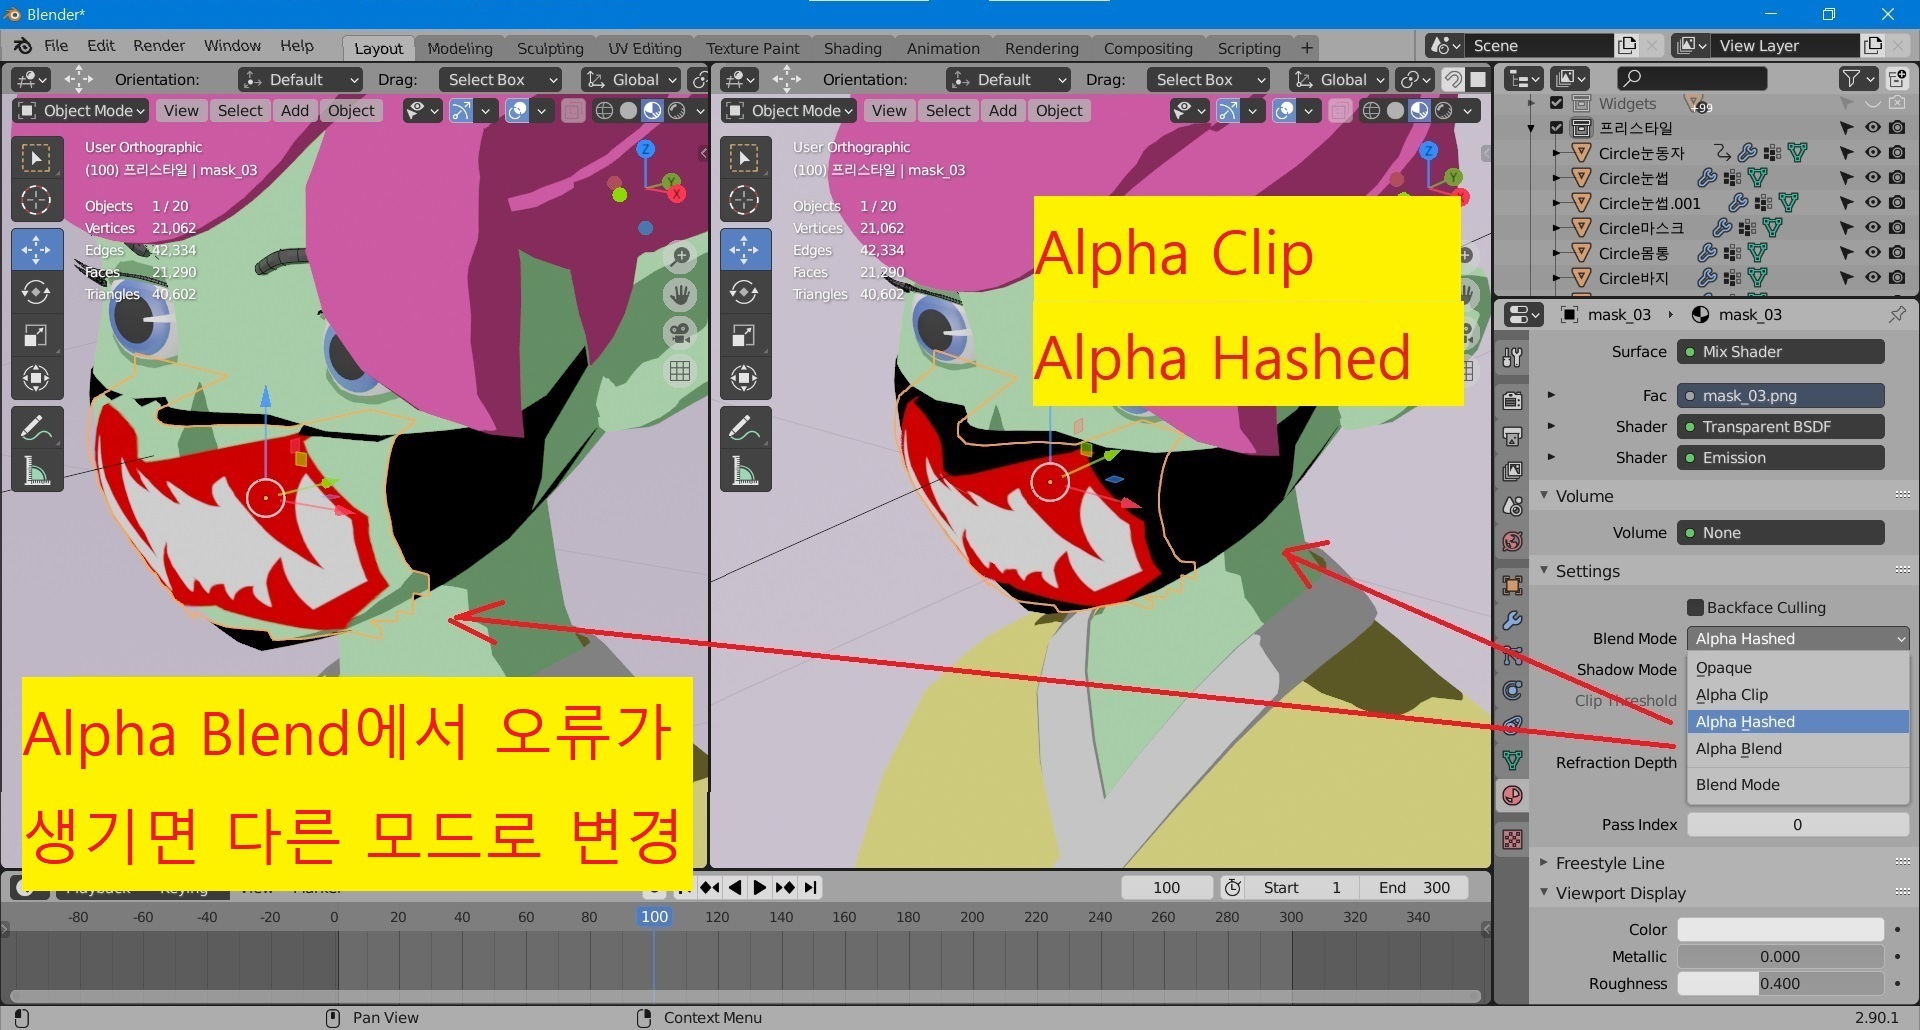Select the Rotate tool in right viewport

744,292
